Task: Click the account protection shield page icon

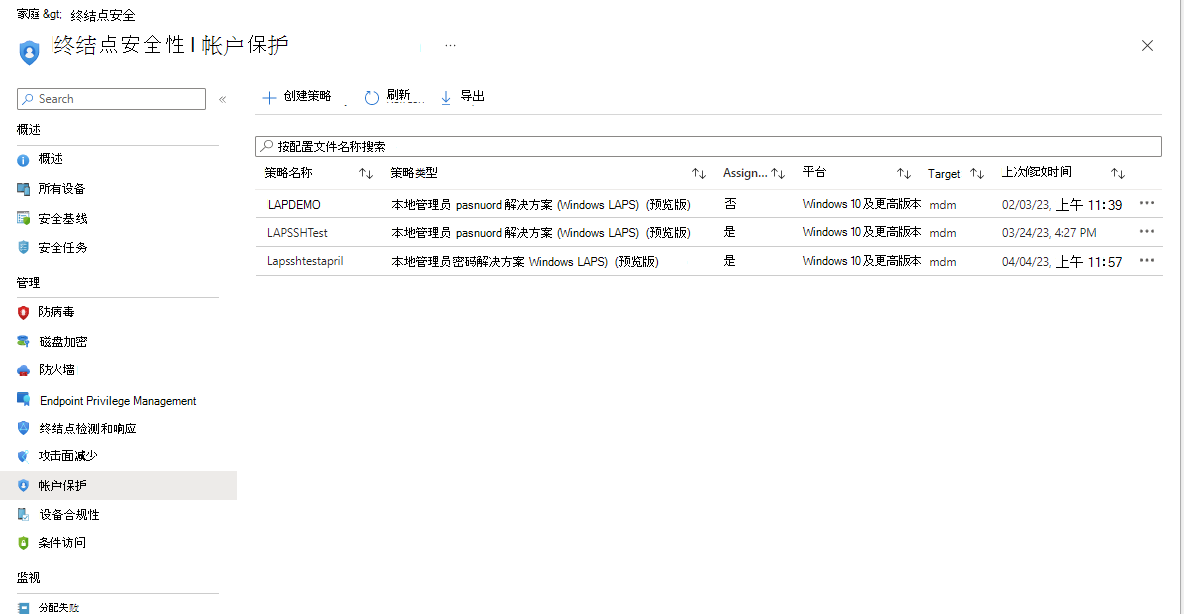Action: (x=29, y=53)
